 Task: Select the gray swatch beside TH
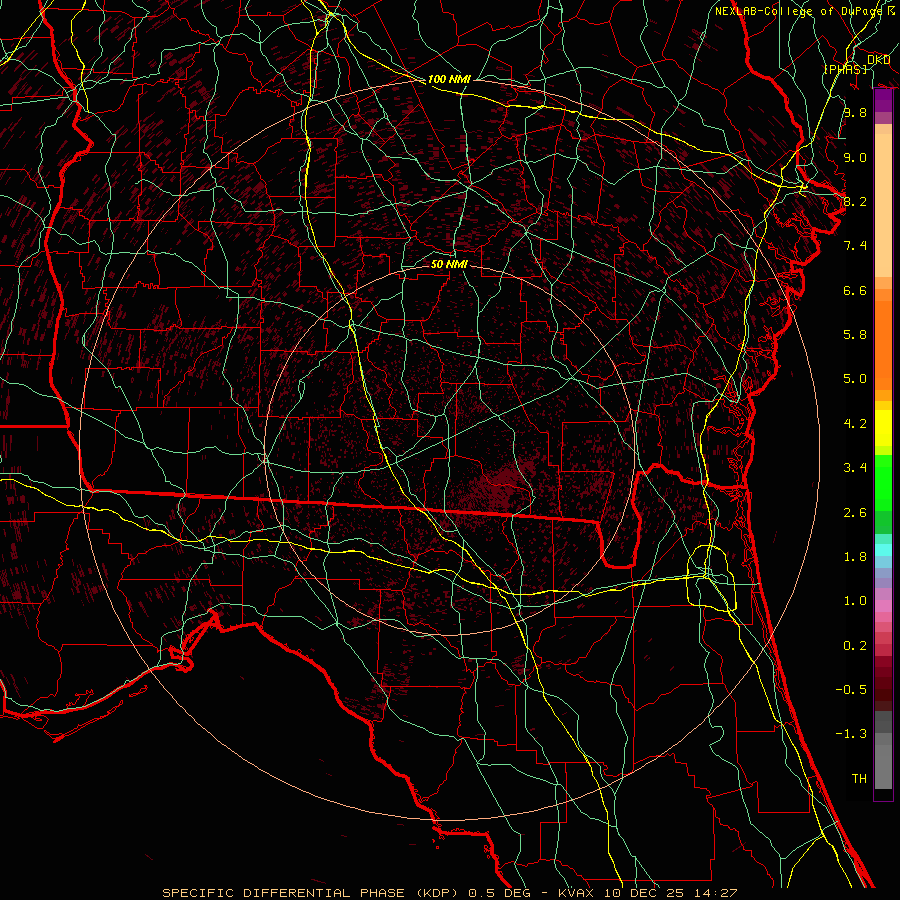point(883,778)
